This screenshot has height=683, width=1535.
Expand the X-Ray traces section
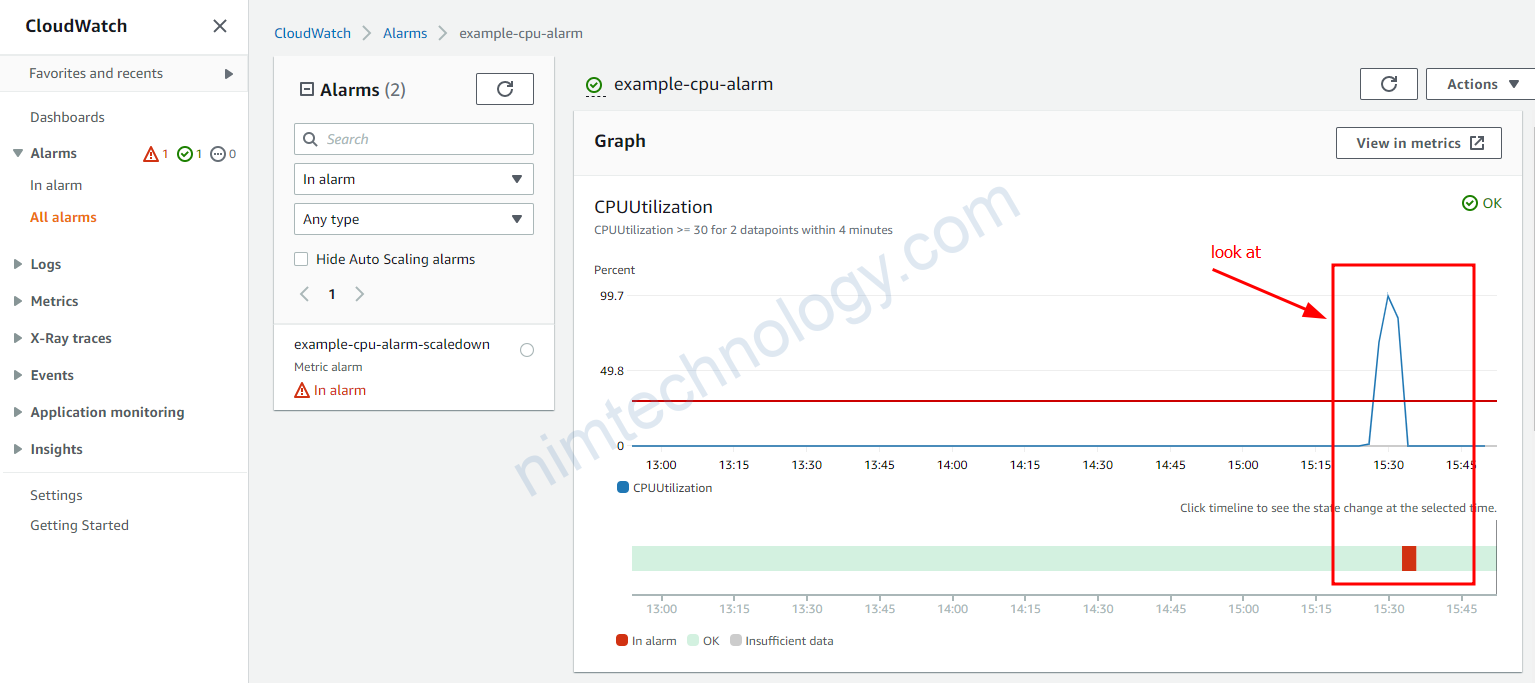point(18,338)
